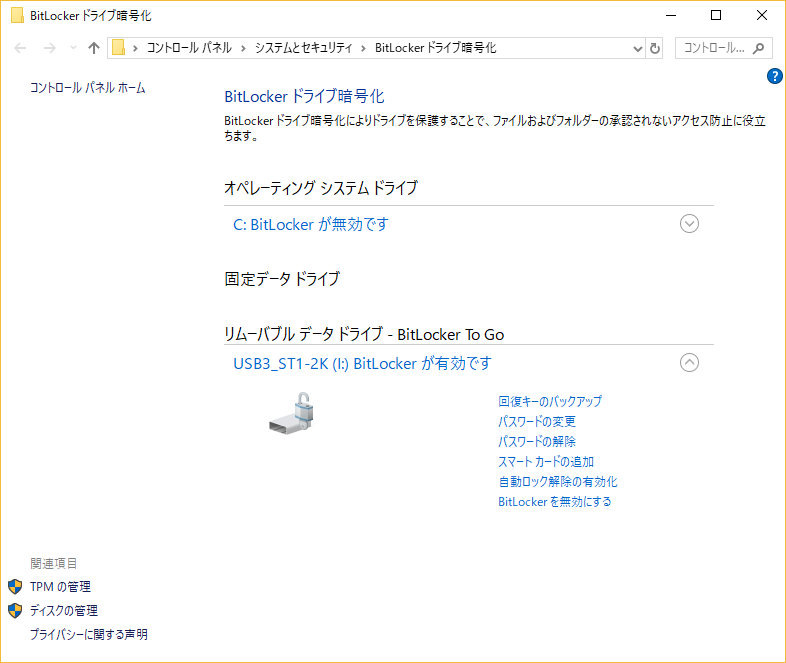Select BitLocker ドライブ暗号化 breadcrumb
The width and height of the screenshot is (786, 663).
click(436, 48)
